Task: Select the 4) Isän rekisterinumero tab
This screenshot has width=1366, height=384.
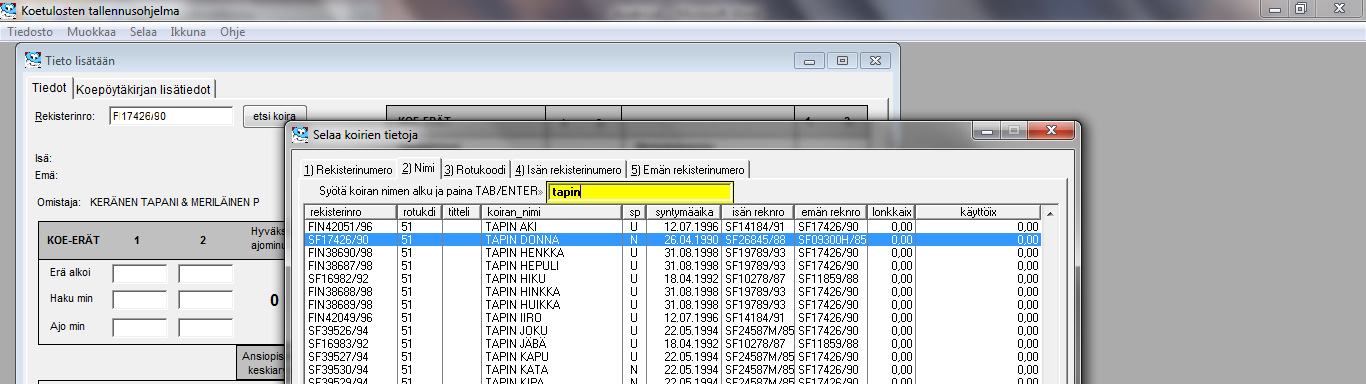Action: point(568,170)
